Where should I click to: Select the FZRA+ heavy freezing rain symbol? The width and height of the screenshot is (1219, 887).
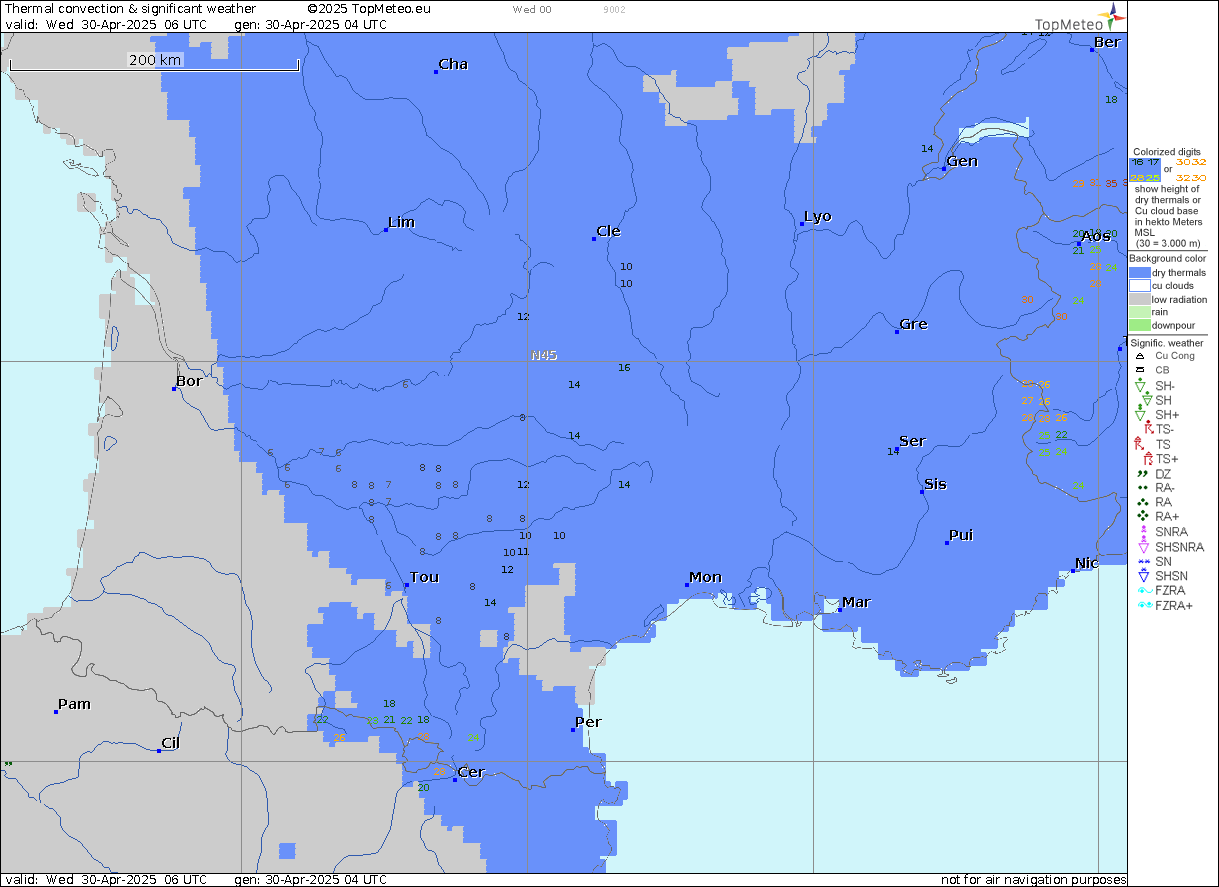coord(1145,605)
